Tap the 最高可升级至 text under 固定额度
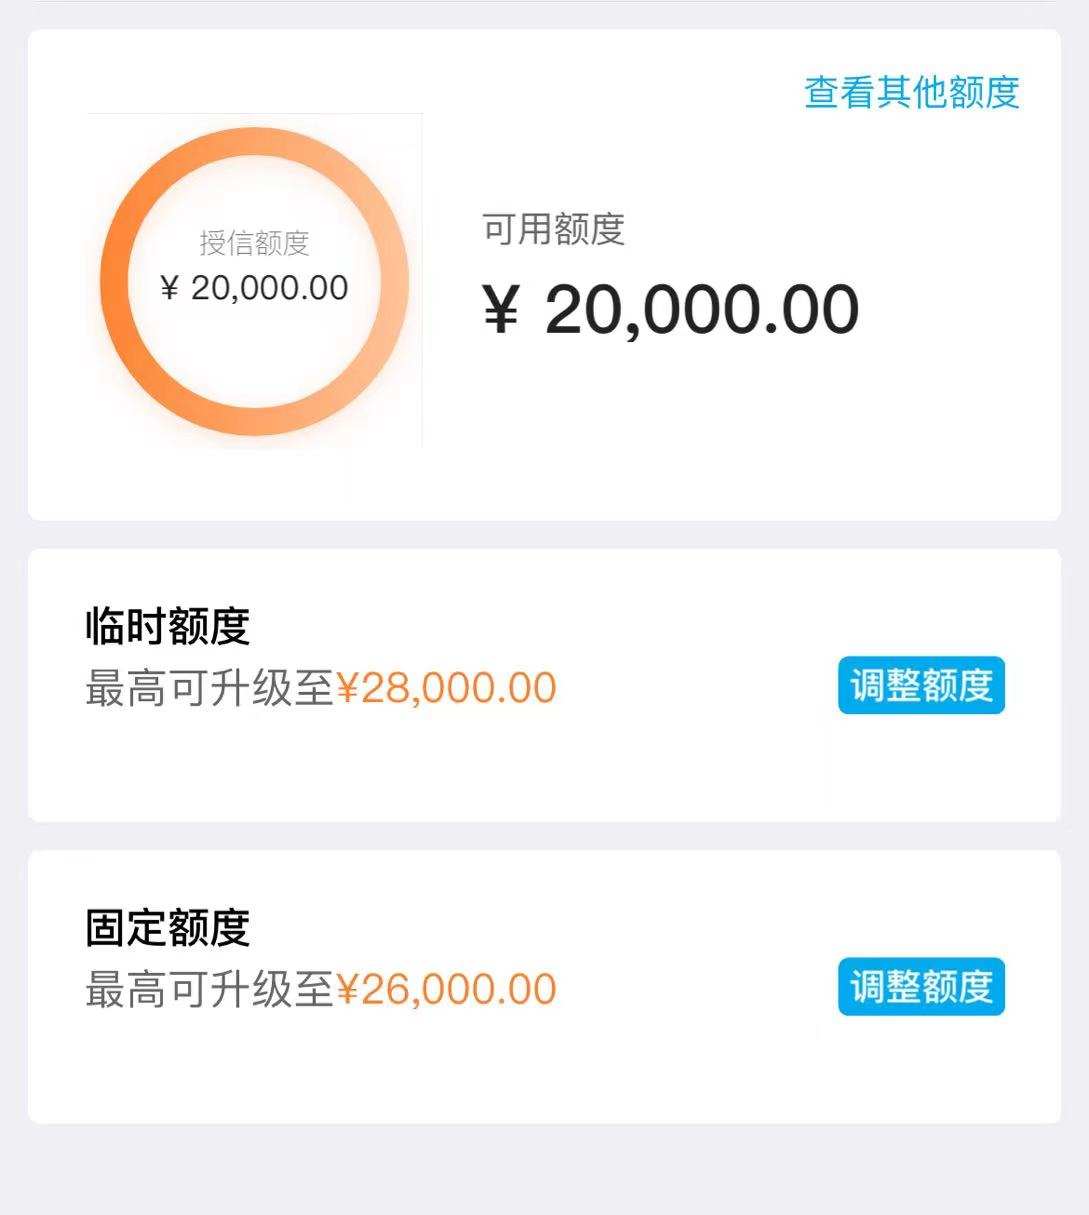Viewport: 1089px width, 1215px height. [209, 989]
